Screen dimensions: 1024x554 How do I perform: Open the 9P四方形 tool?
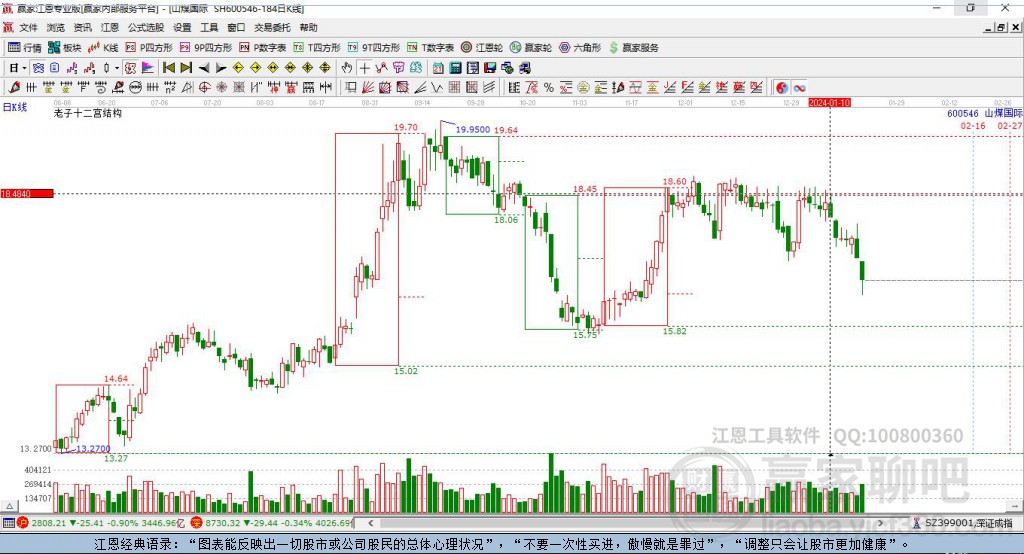coord(206,48)
